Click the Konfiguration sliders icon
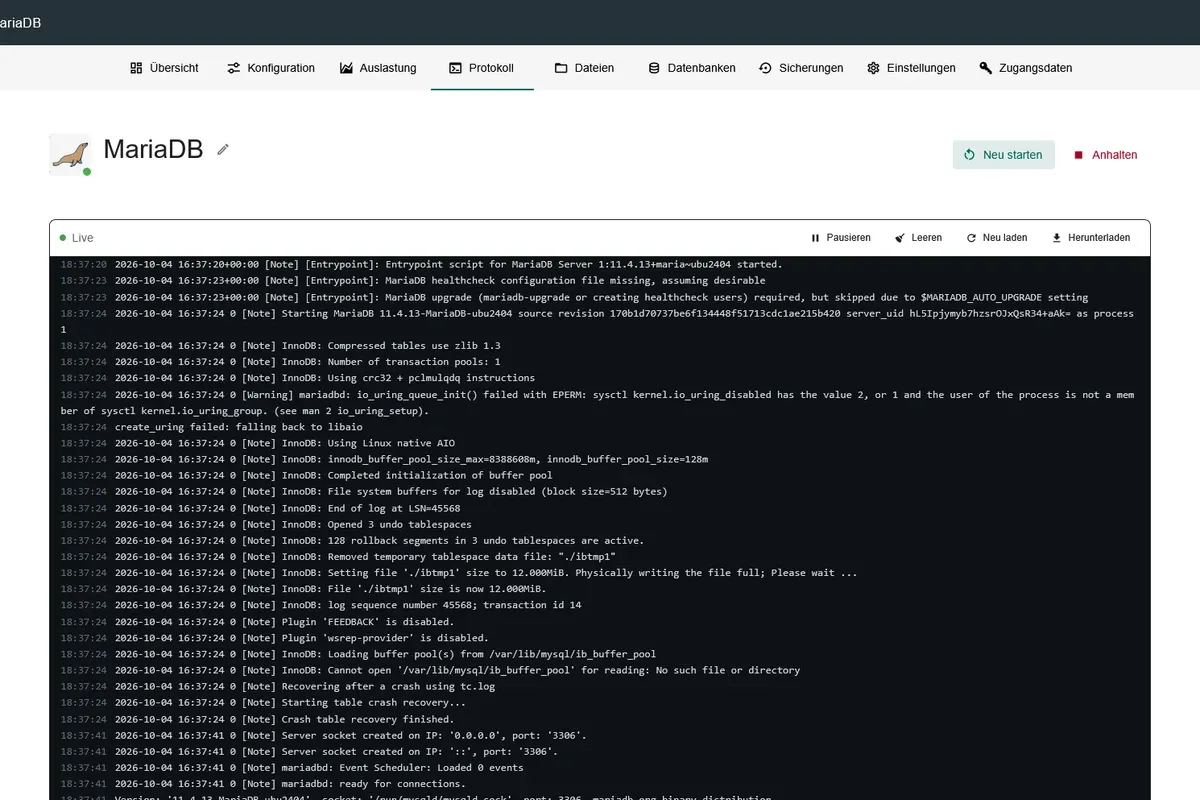 [x=234, y=68]
